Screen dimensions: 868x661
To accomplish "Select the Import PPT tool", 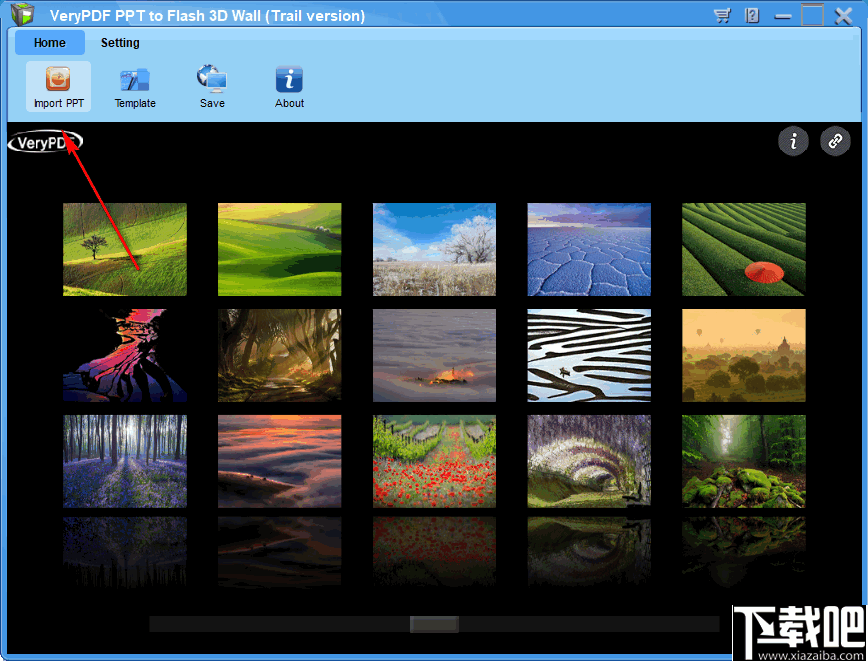I will (x=57, y=86).
